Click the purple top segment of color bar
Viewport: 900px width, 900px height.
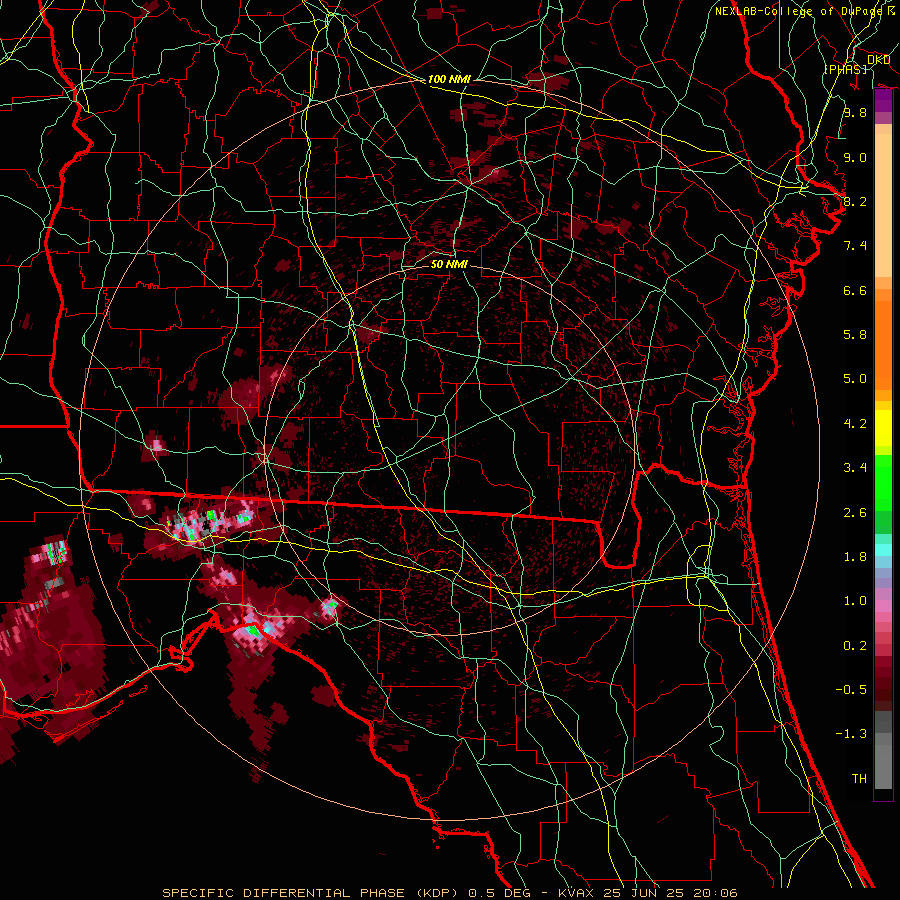(883, 100)
